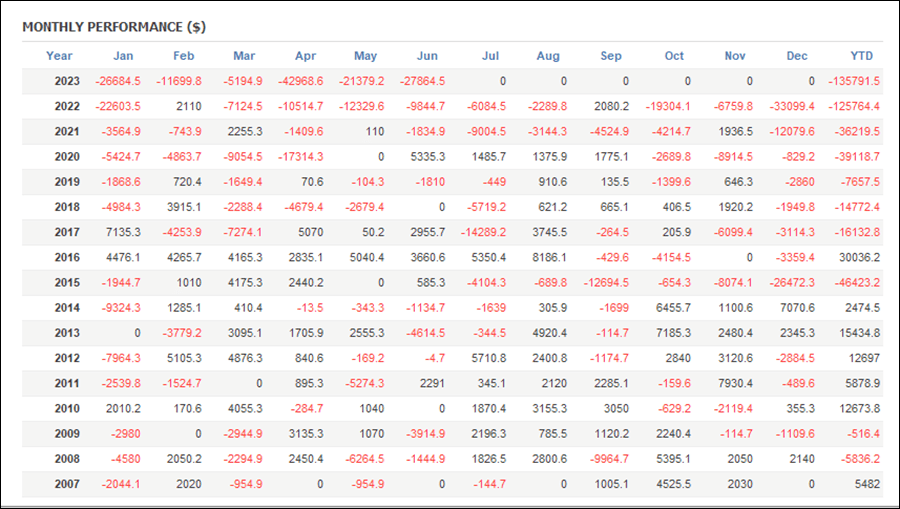Screen dimensions: 900x509
Task: Click the July 2017 value -14289.2
Action: tap(483, 232)
